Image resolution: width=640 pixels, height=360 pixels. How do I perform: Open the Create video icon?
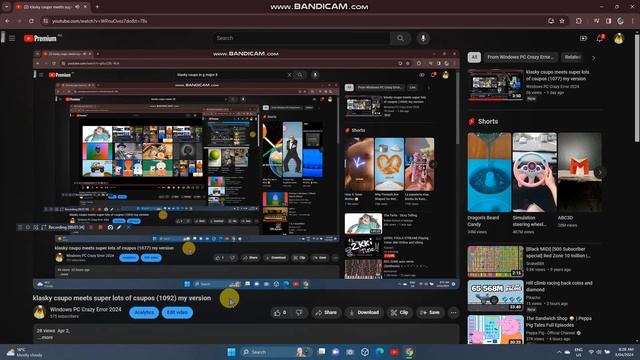pyautogui.click(x=583, y=38)
